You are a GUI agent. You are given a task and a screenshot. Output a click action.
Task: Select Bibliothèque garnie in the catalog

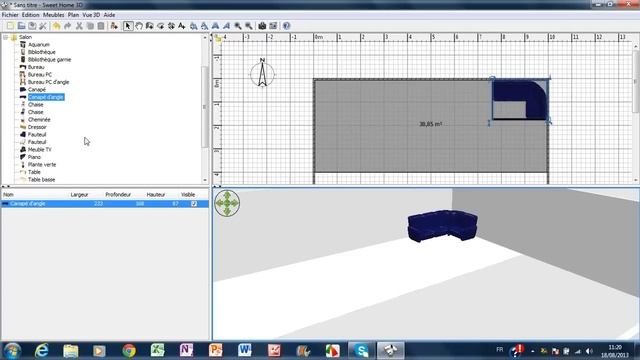(x=49, y=60)
